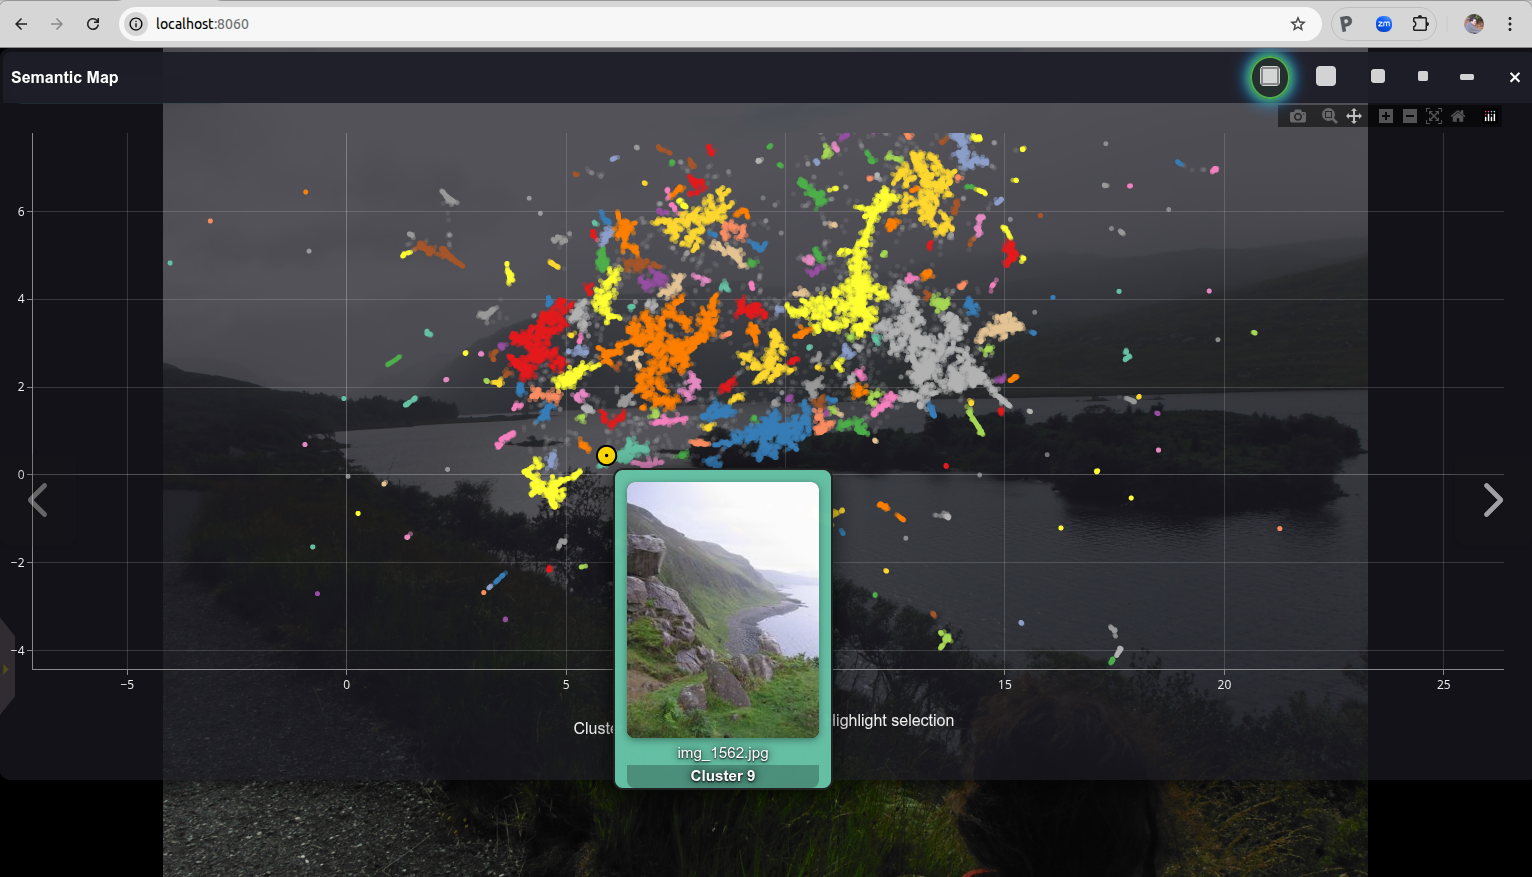Viewport: 1532px width, 877px height.
Task: Open the P extension icon in toolbar
Action: 1346,24
